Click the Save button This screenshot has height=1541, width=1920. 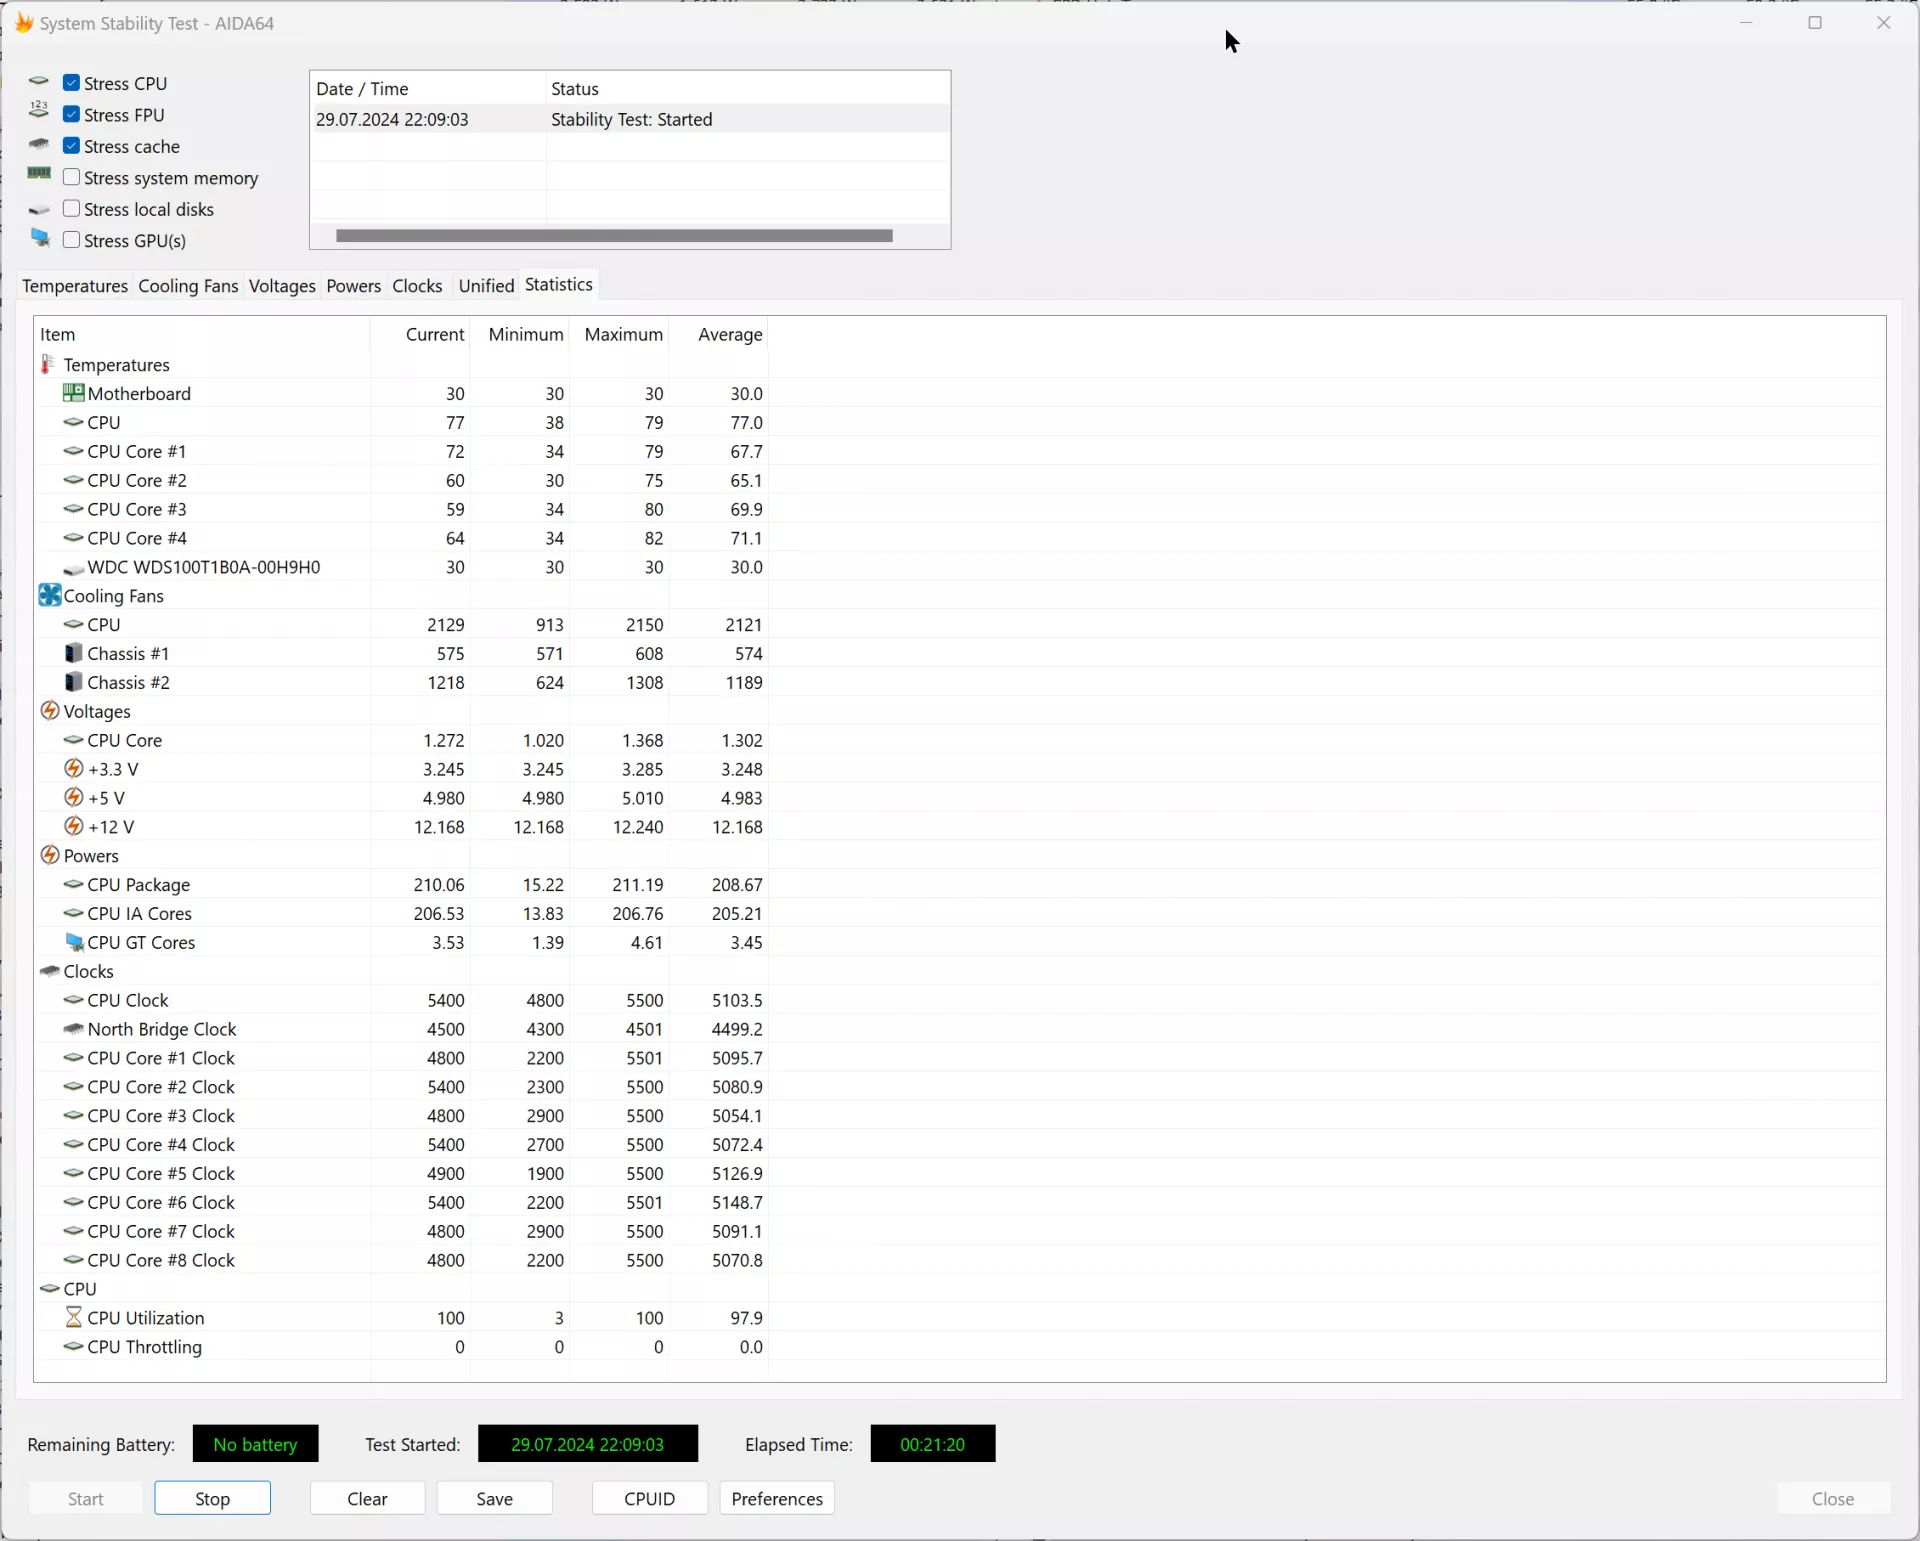(x=494, y=1499)
